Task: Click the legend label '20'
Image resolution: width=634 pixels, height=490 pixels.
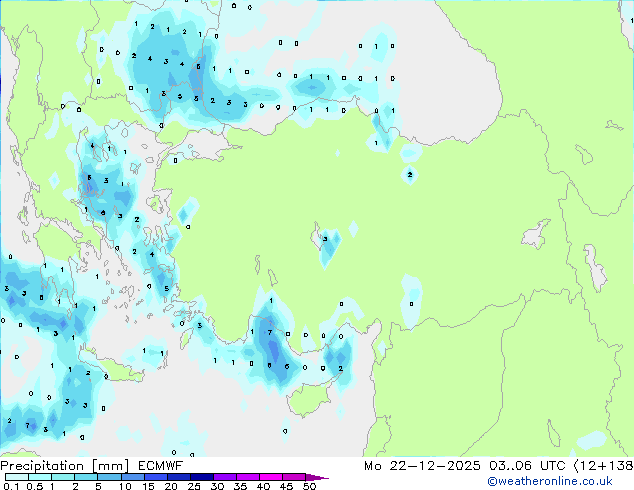Action: [171, 486]
